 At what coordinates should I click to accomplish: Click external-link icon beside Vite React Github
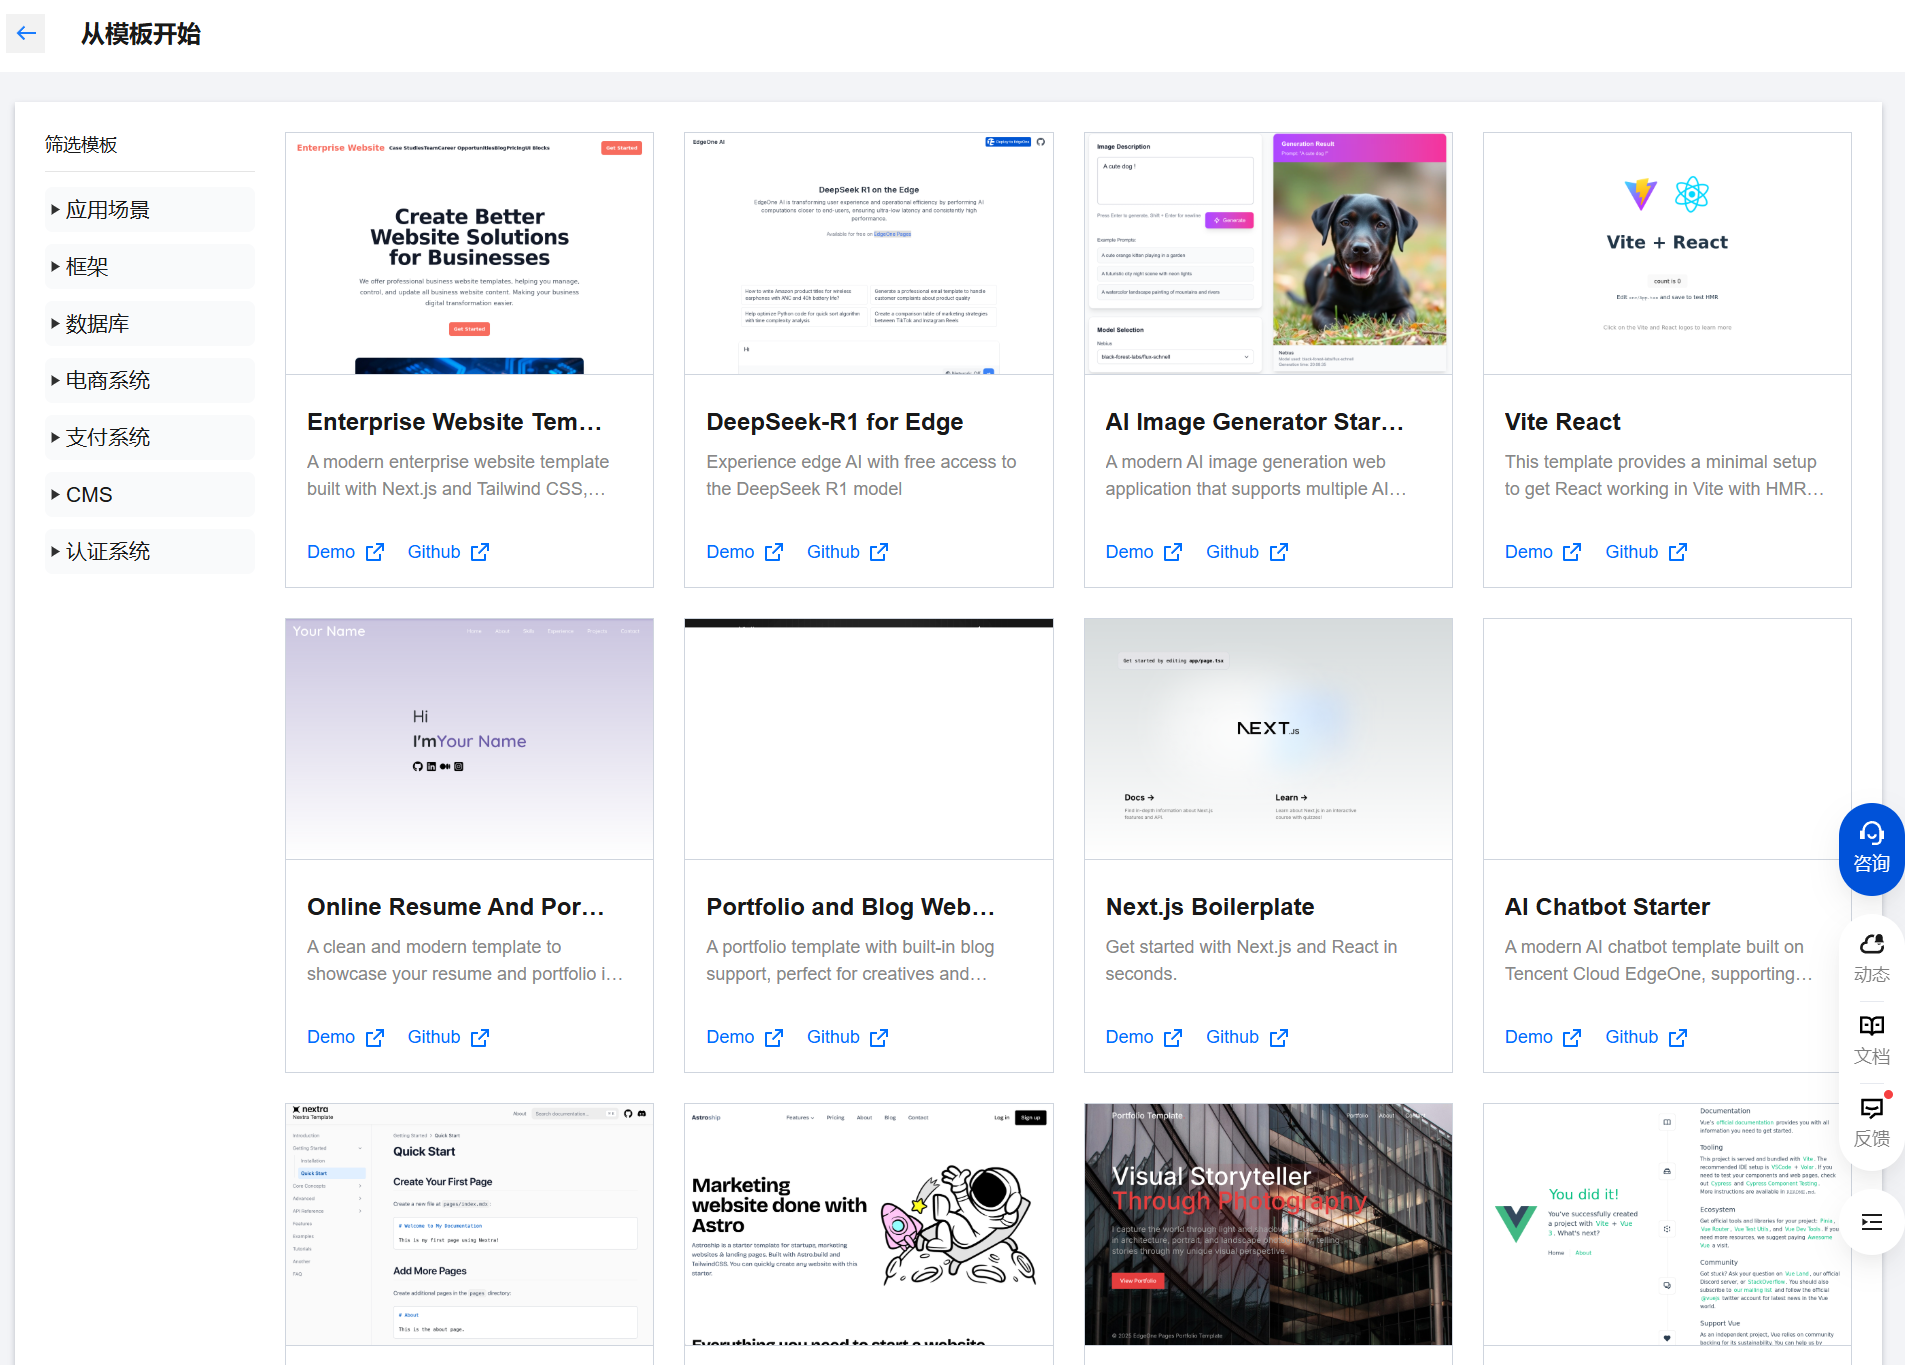1678,552
